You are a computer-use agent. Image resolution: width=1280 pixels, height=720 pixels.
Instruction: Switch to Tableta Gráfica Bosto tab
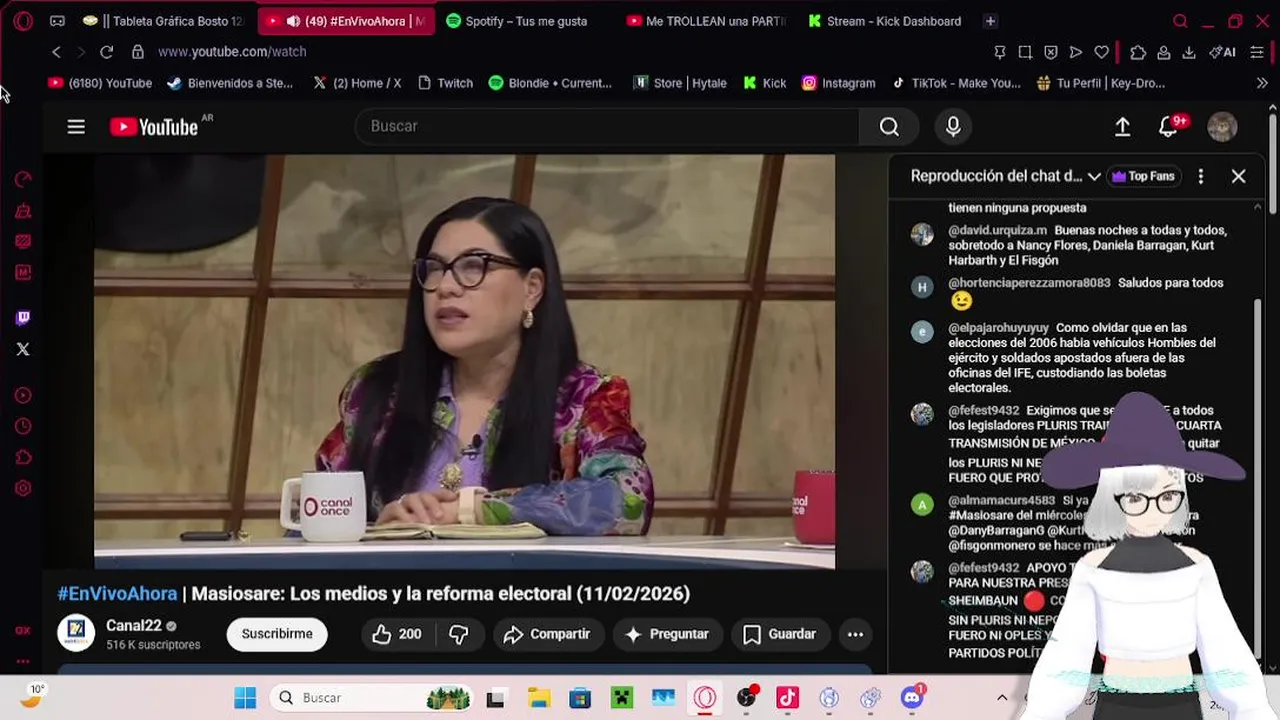[163, 21]
